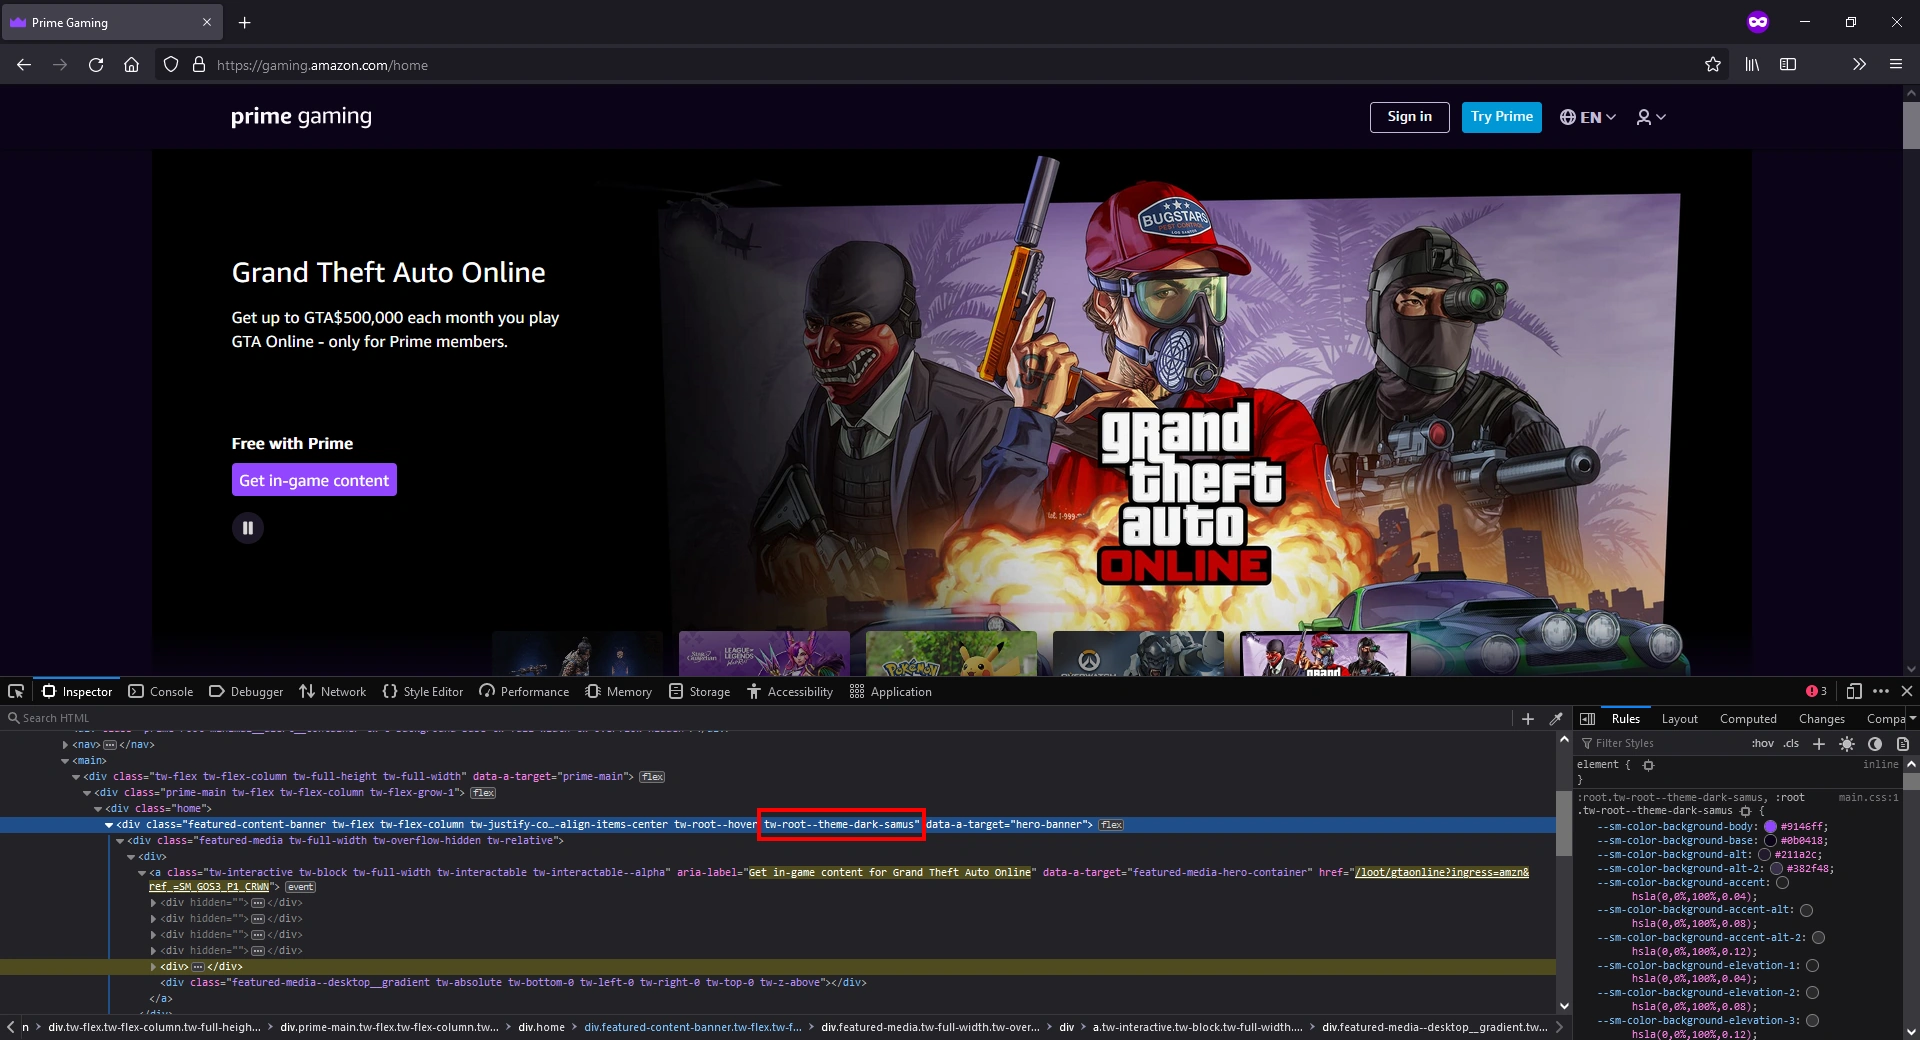Open DevTools customize three-dots menu

[x=1881, y=691]
